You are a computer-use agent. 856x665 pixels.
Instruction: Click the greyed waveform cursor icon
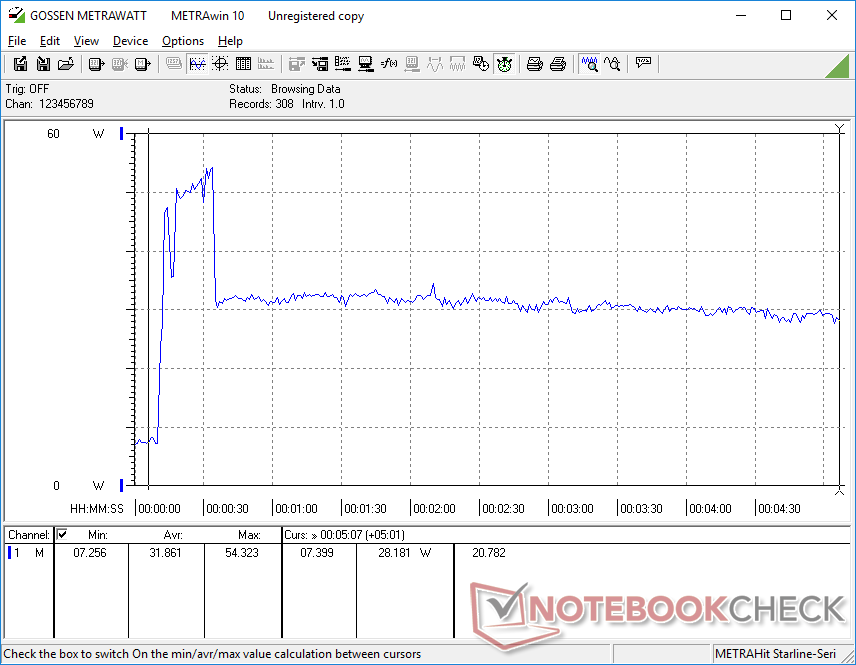coord(435,64)
